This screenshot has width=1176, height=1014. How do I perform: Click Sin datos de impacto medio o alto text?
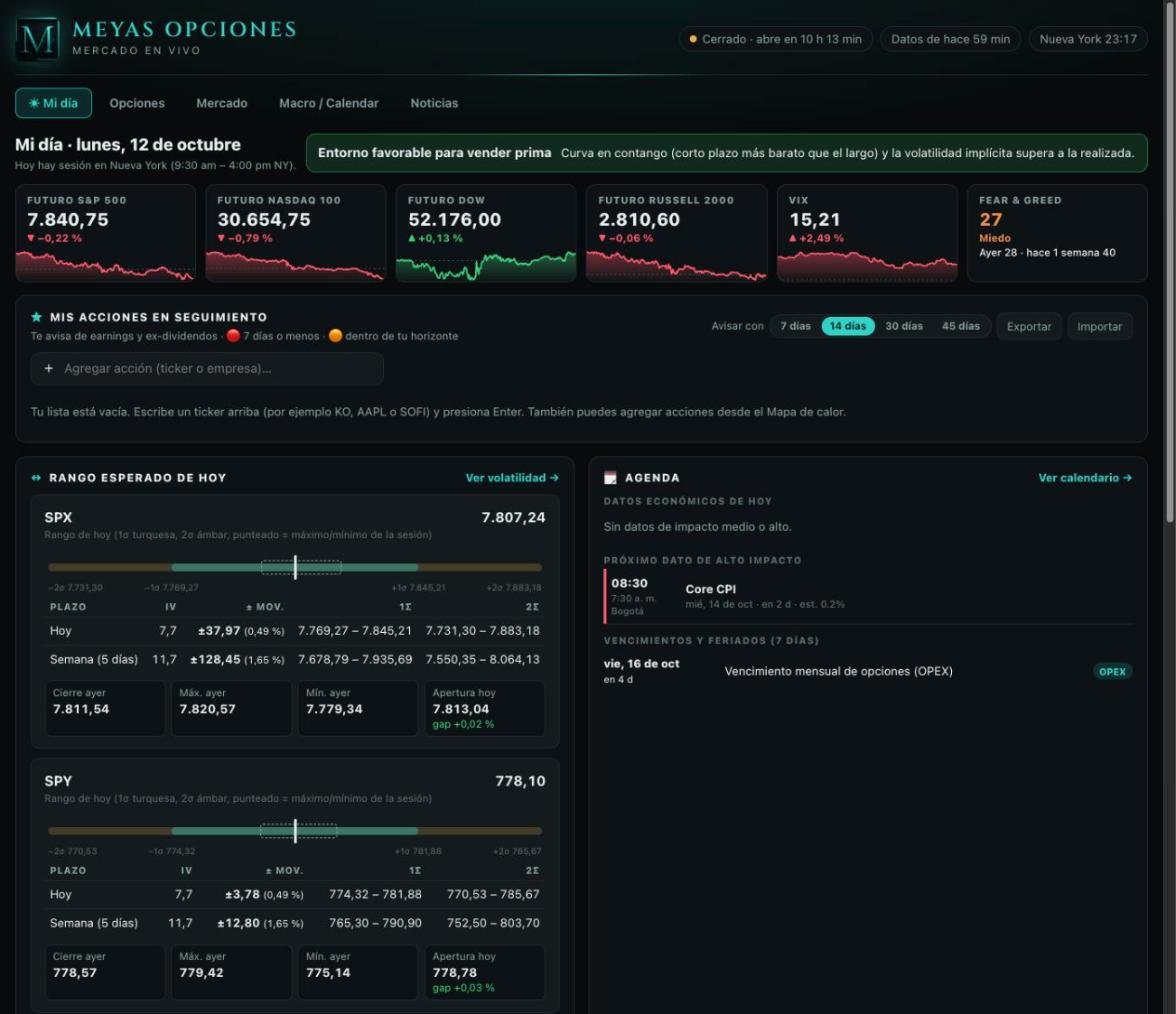pyautogui.click(x=698, y=526)
